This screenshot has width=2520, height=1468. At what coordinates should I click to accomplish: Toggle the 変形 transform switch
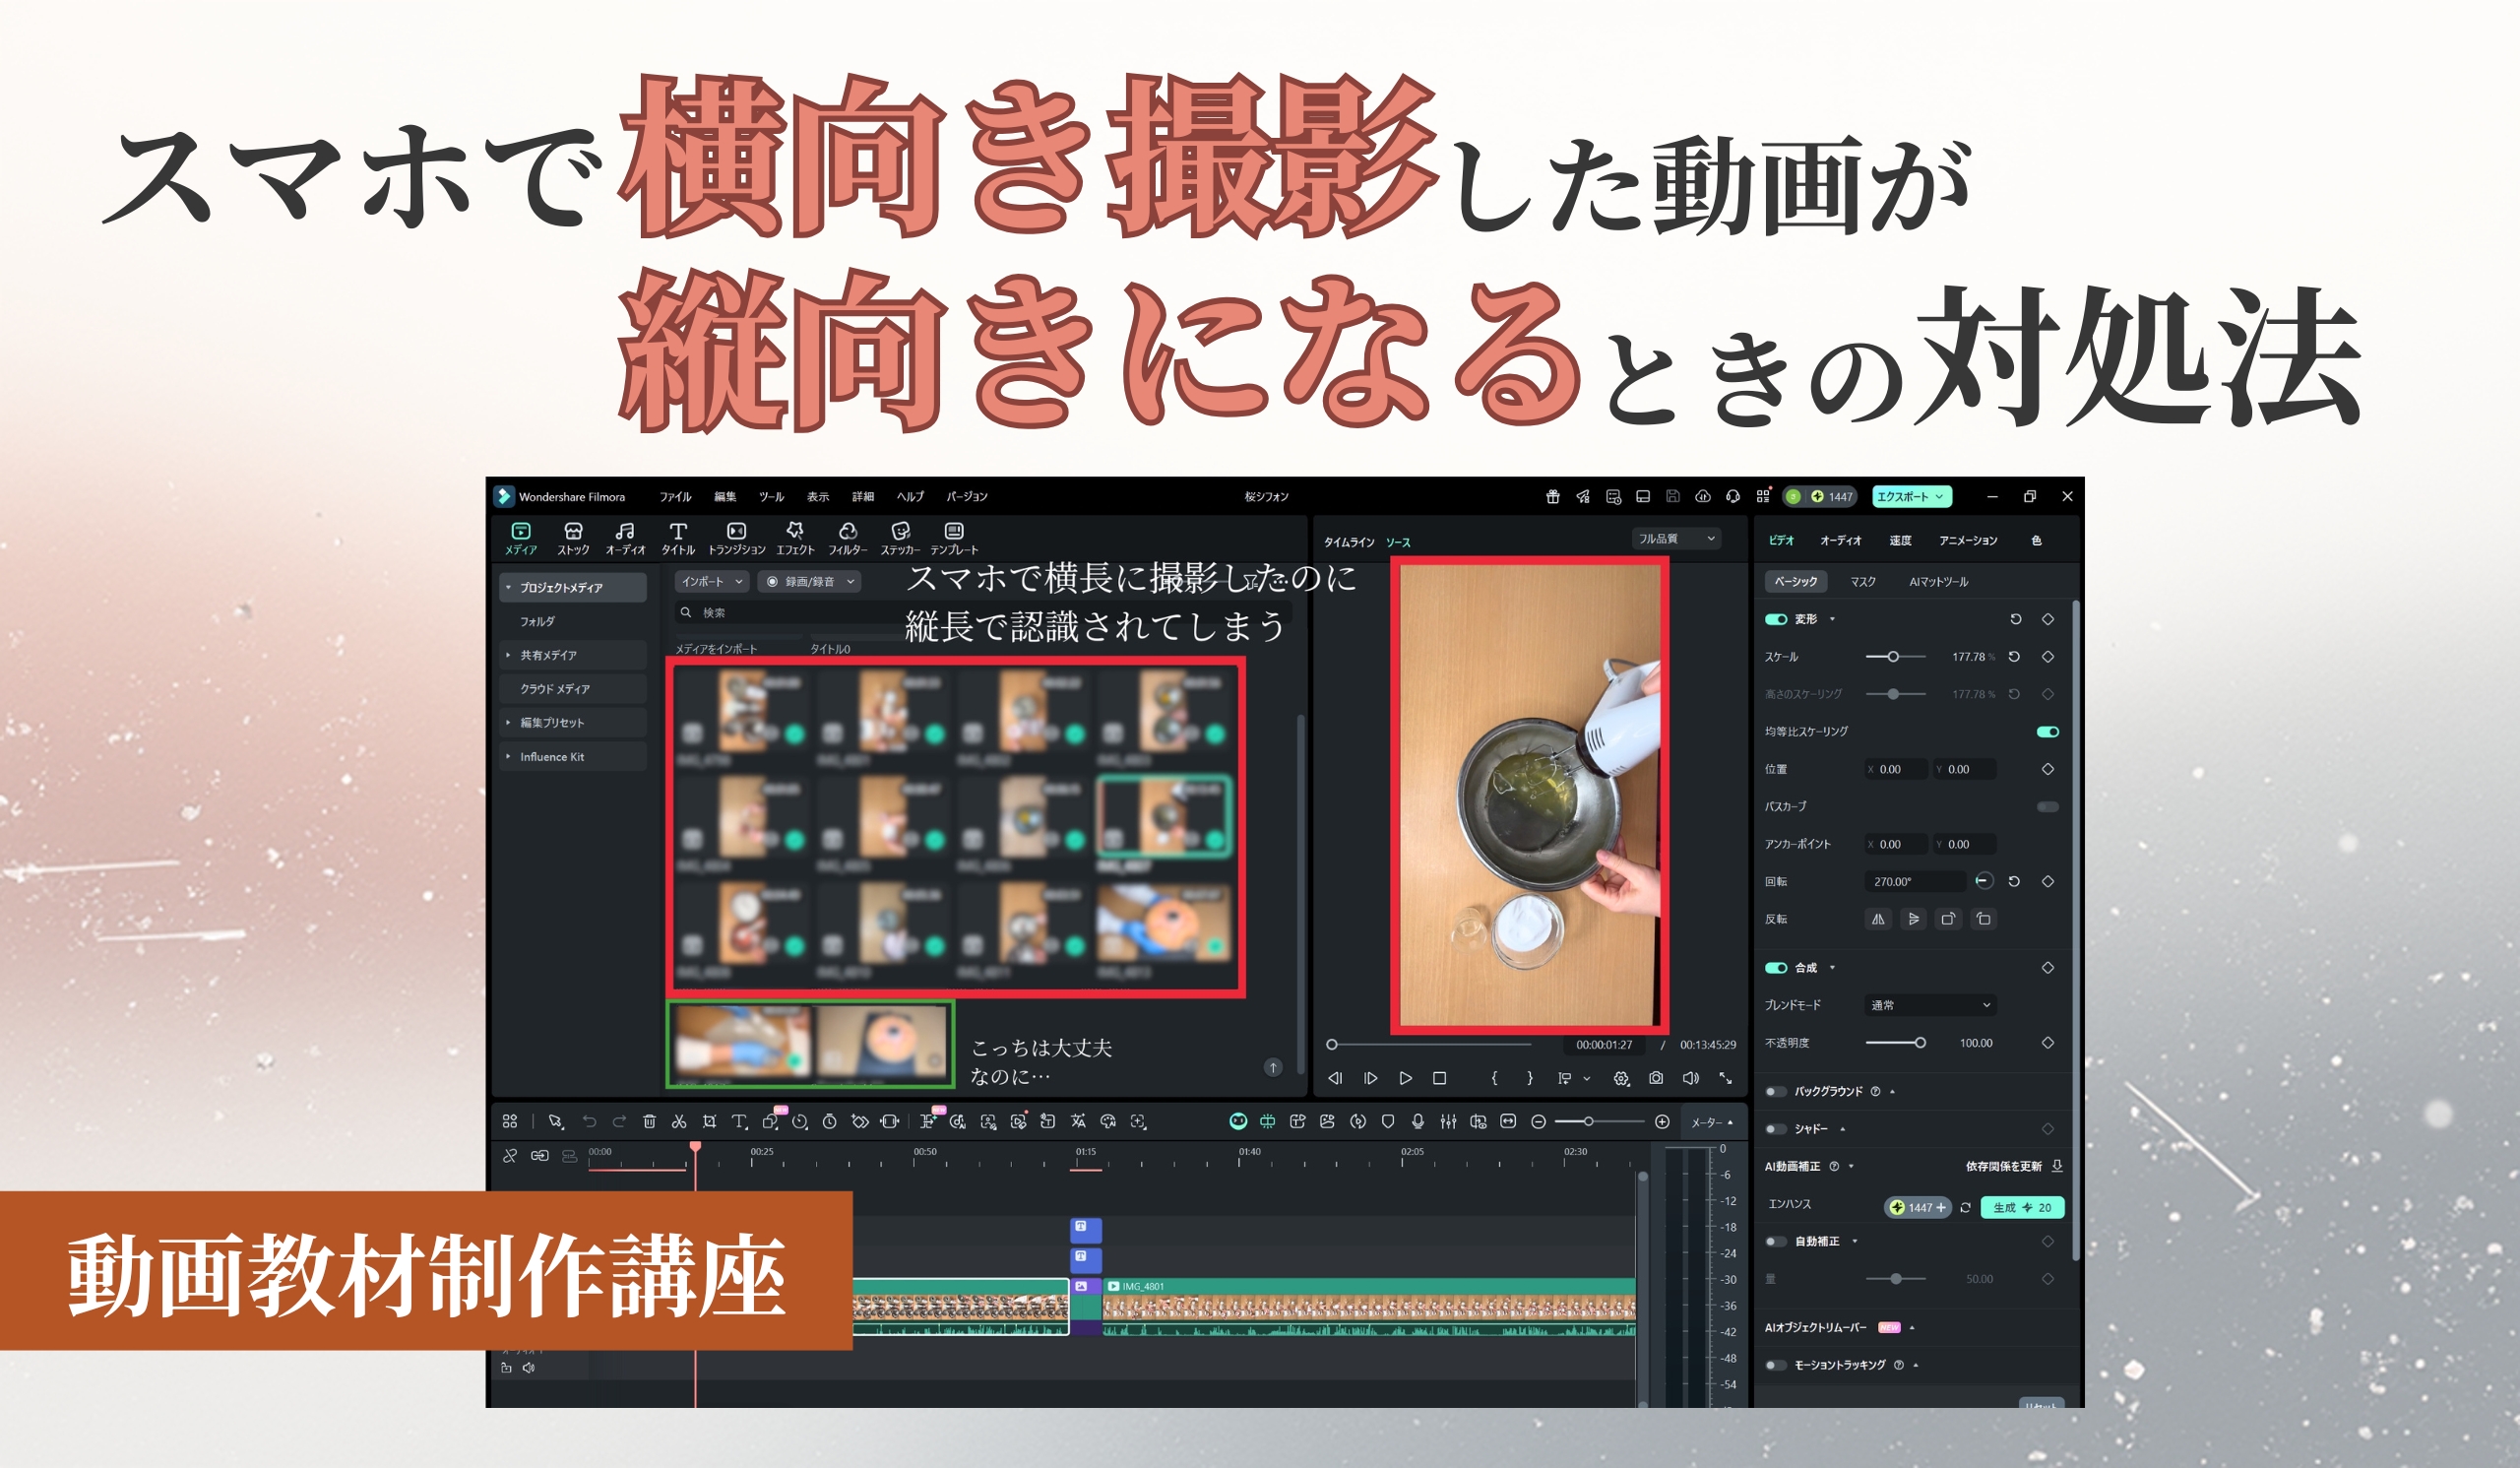pos(1776,619)
